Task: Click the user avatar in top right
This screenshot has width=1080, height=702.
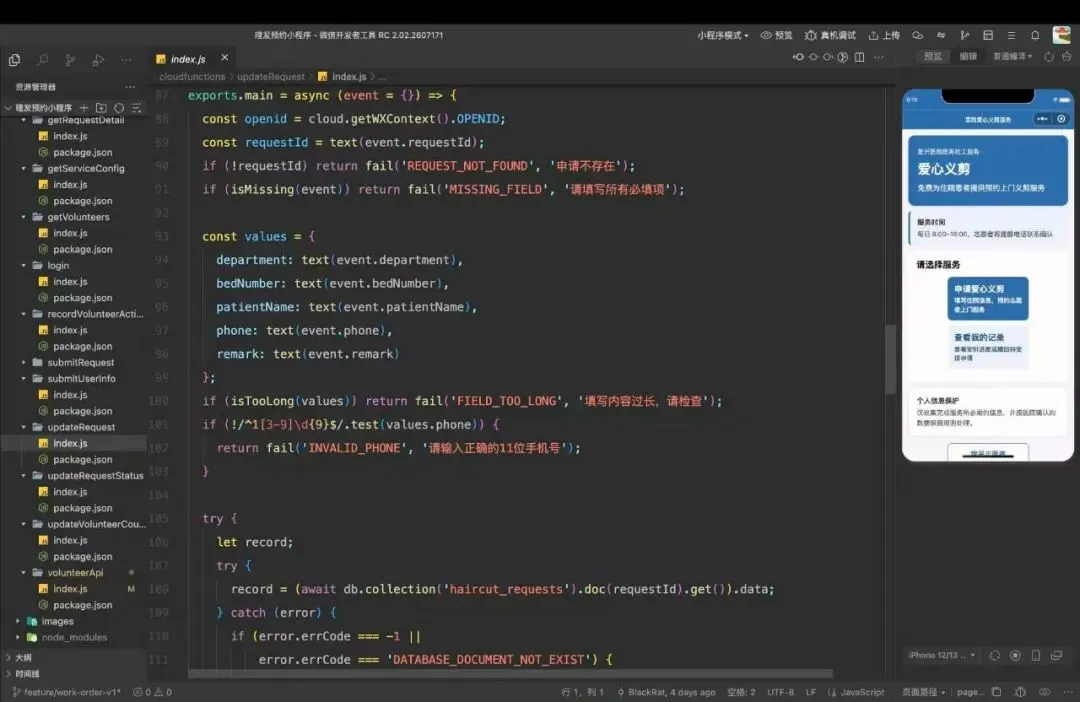Action: (1062, 35)
